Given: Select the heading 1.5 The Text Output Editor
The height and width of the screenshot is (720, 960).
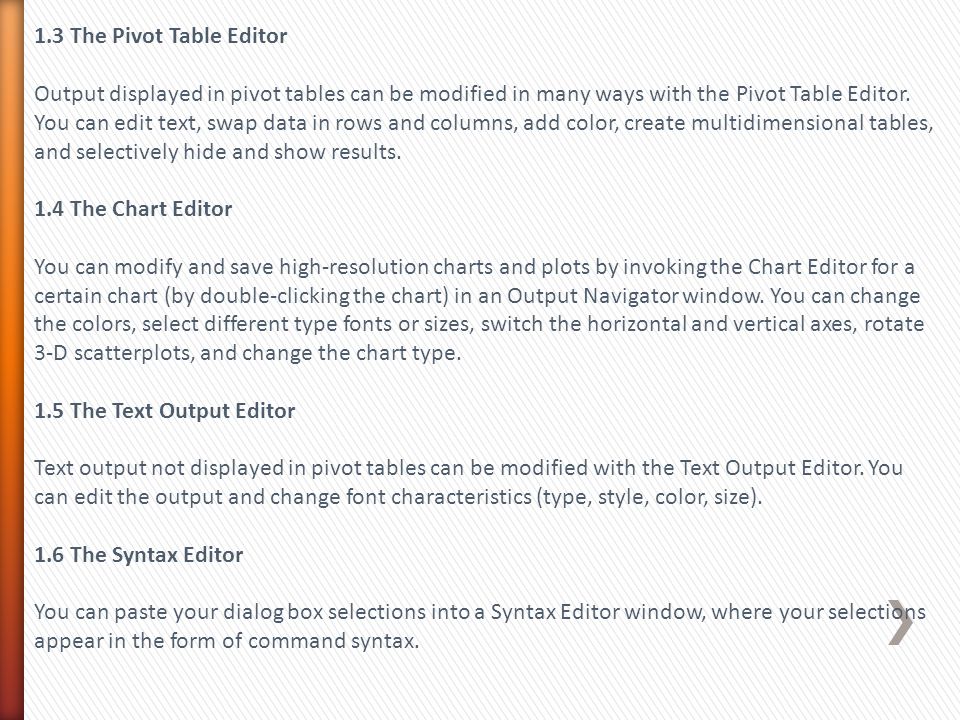Looking at the screenshot, I should point(165,410).
